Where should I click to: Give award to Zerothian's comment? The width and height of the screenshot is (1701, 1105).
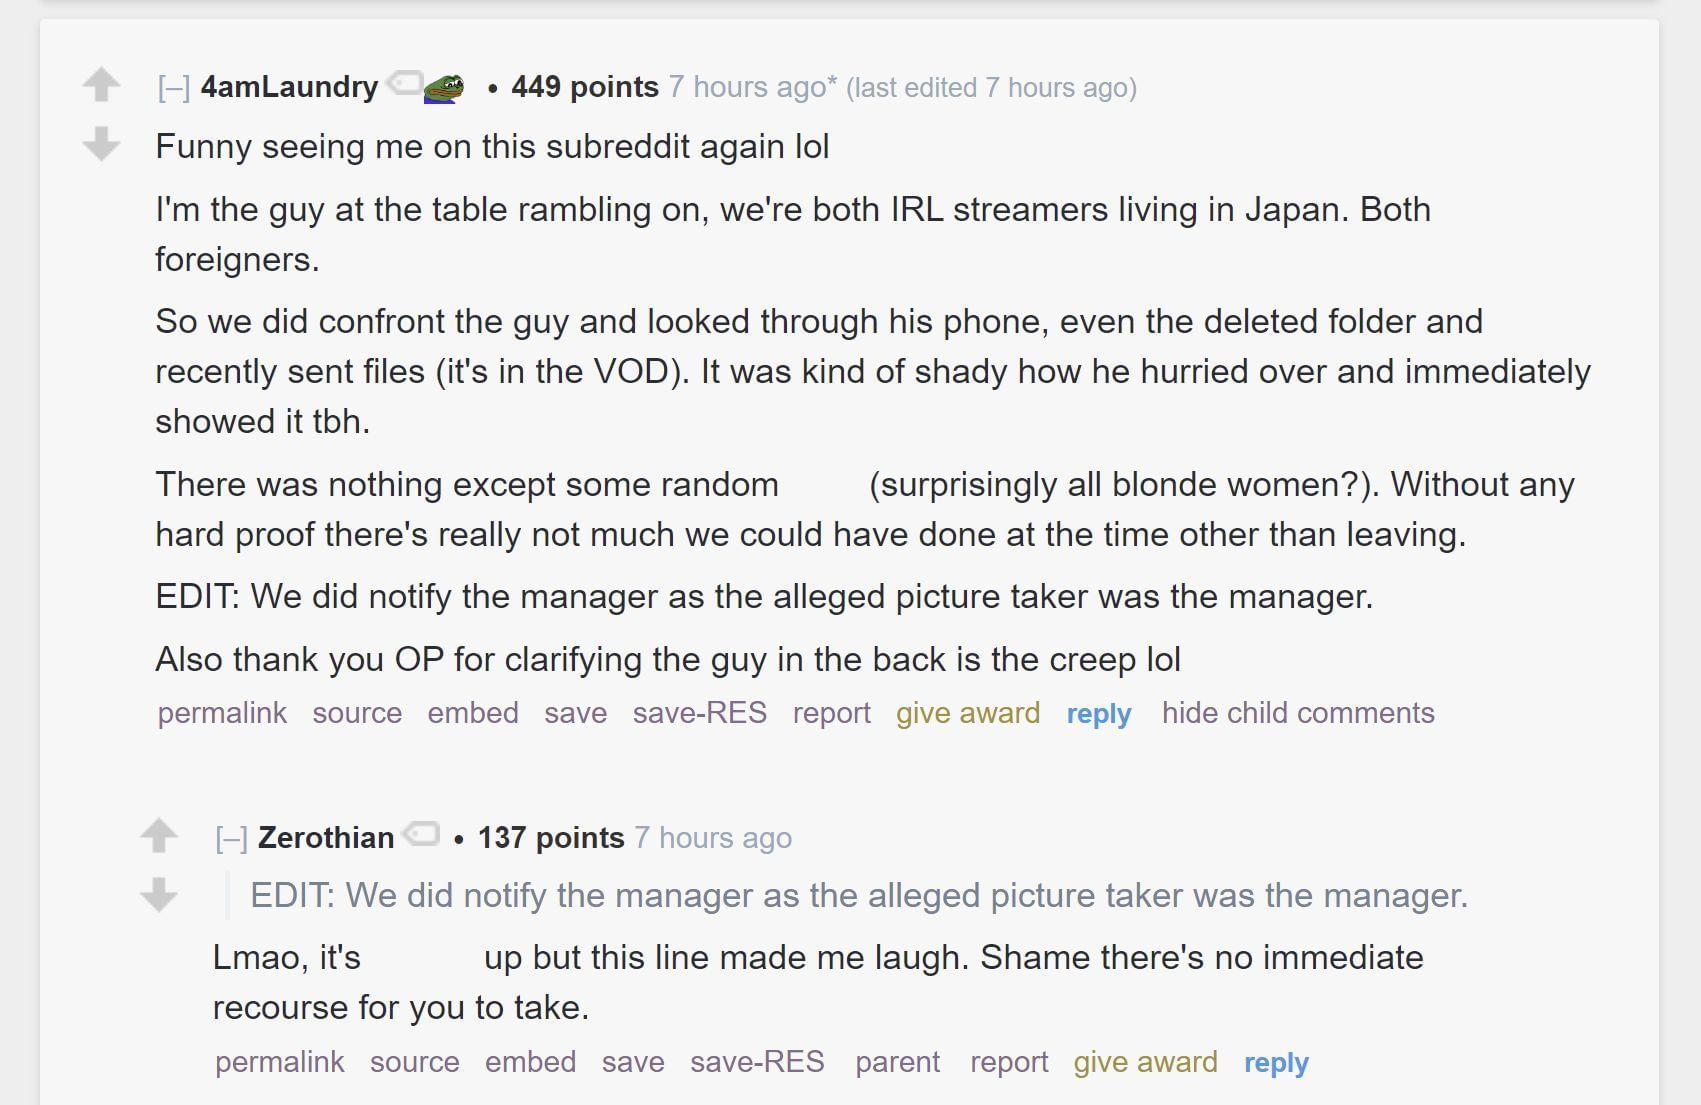coord(1145,1062)
